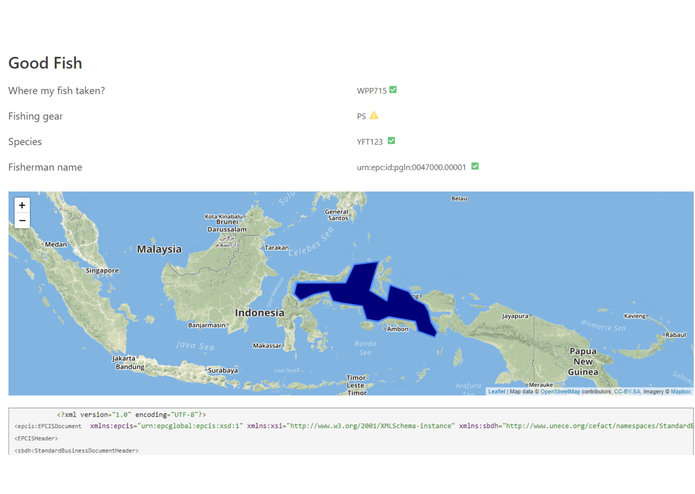
Task: Click yellow warning icon beside PS
Action: pos(374,115)
